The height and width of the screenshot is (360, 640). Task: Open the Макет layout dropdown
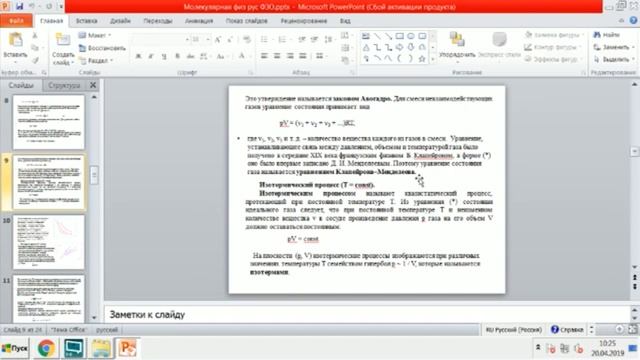95,36
